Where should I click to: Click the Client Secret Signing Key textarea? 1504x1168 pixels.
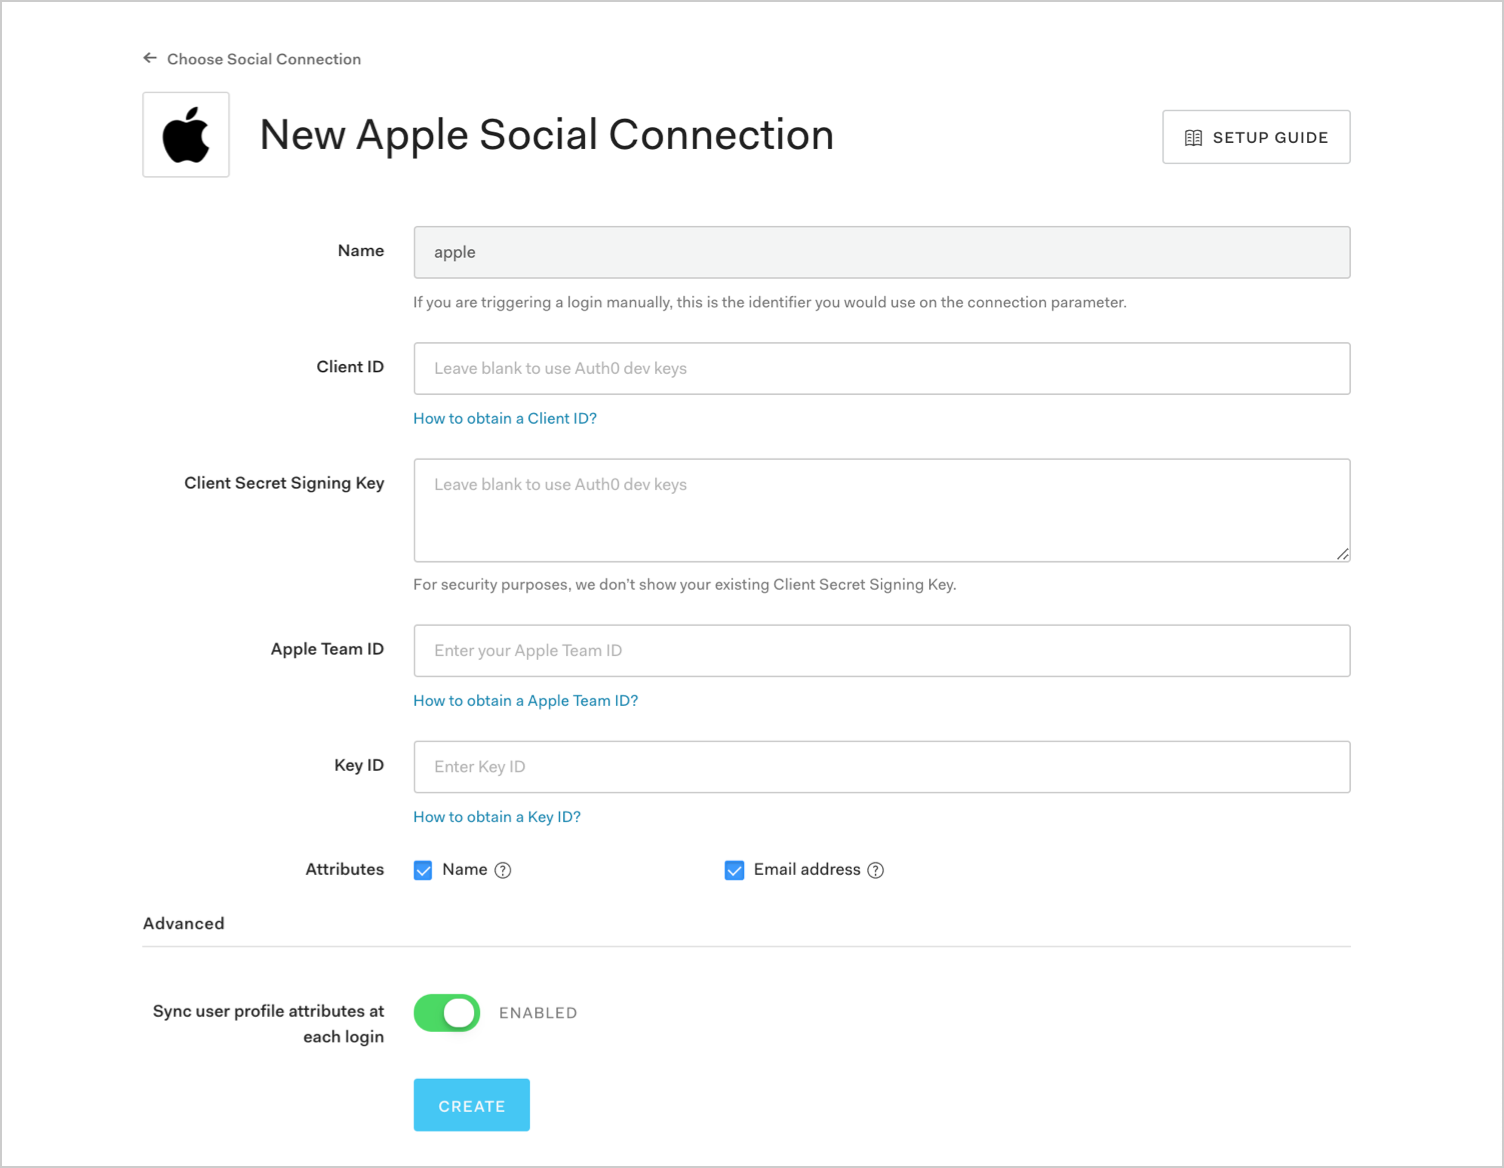tap(881, 510)
